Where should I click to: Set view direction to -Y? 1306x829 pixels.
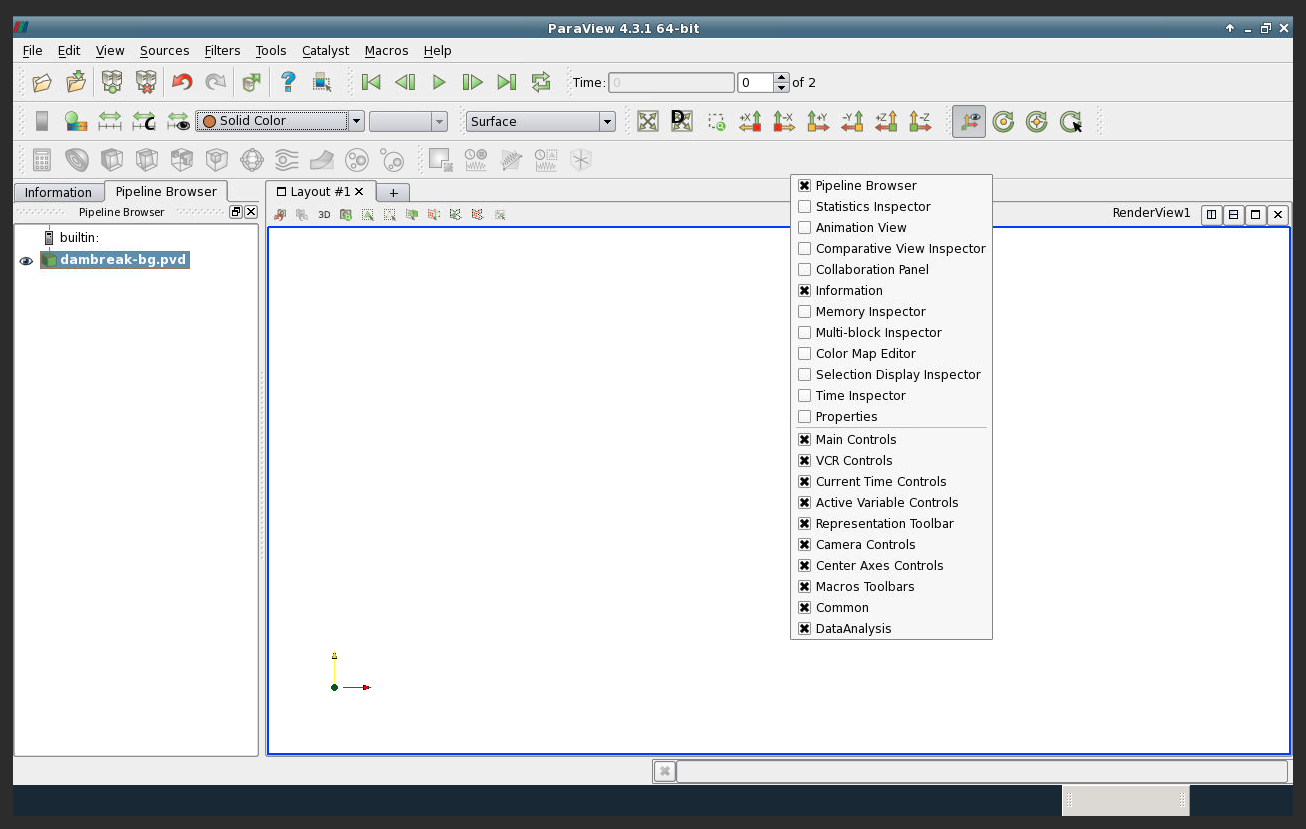[x=852, y=121]
